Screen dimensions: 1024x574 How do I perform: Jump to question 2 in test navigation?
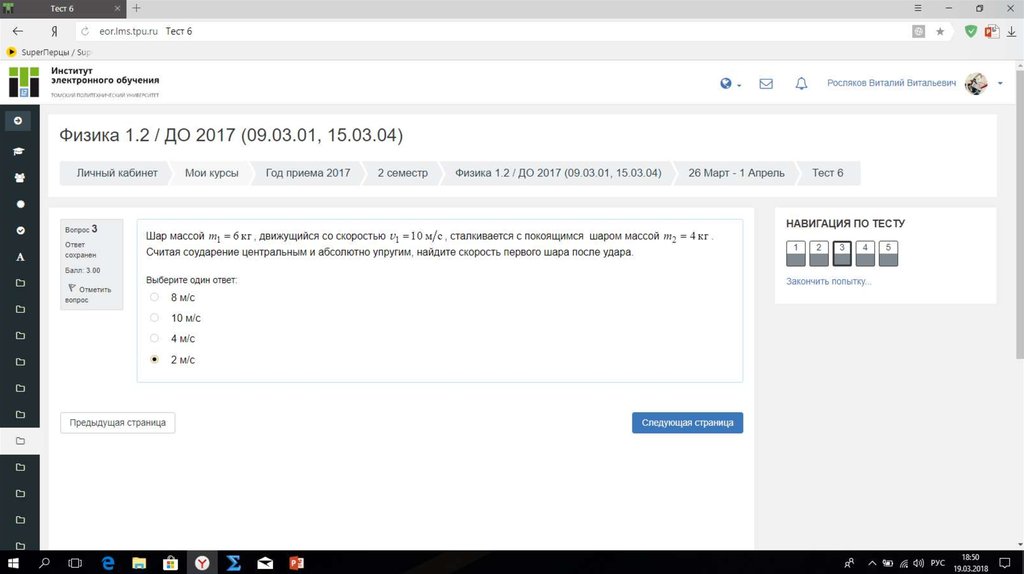818,253
